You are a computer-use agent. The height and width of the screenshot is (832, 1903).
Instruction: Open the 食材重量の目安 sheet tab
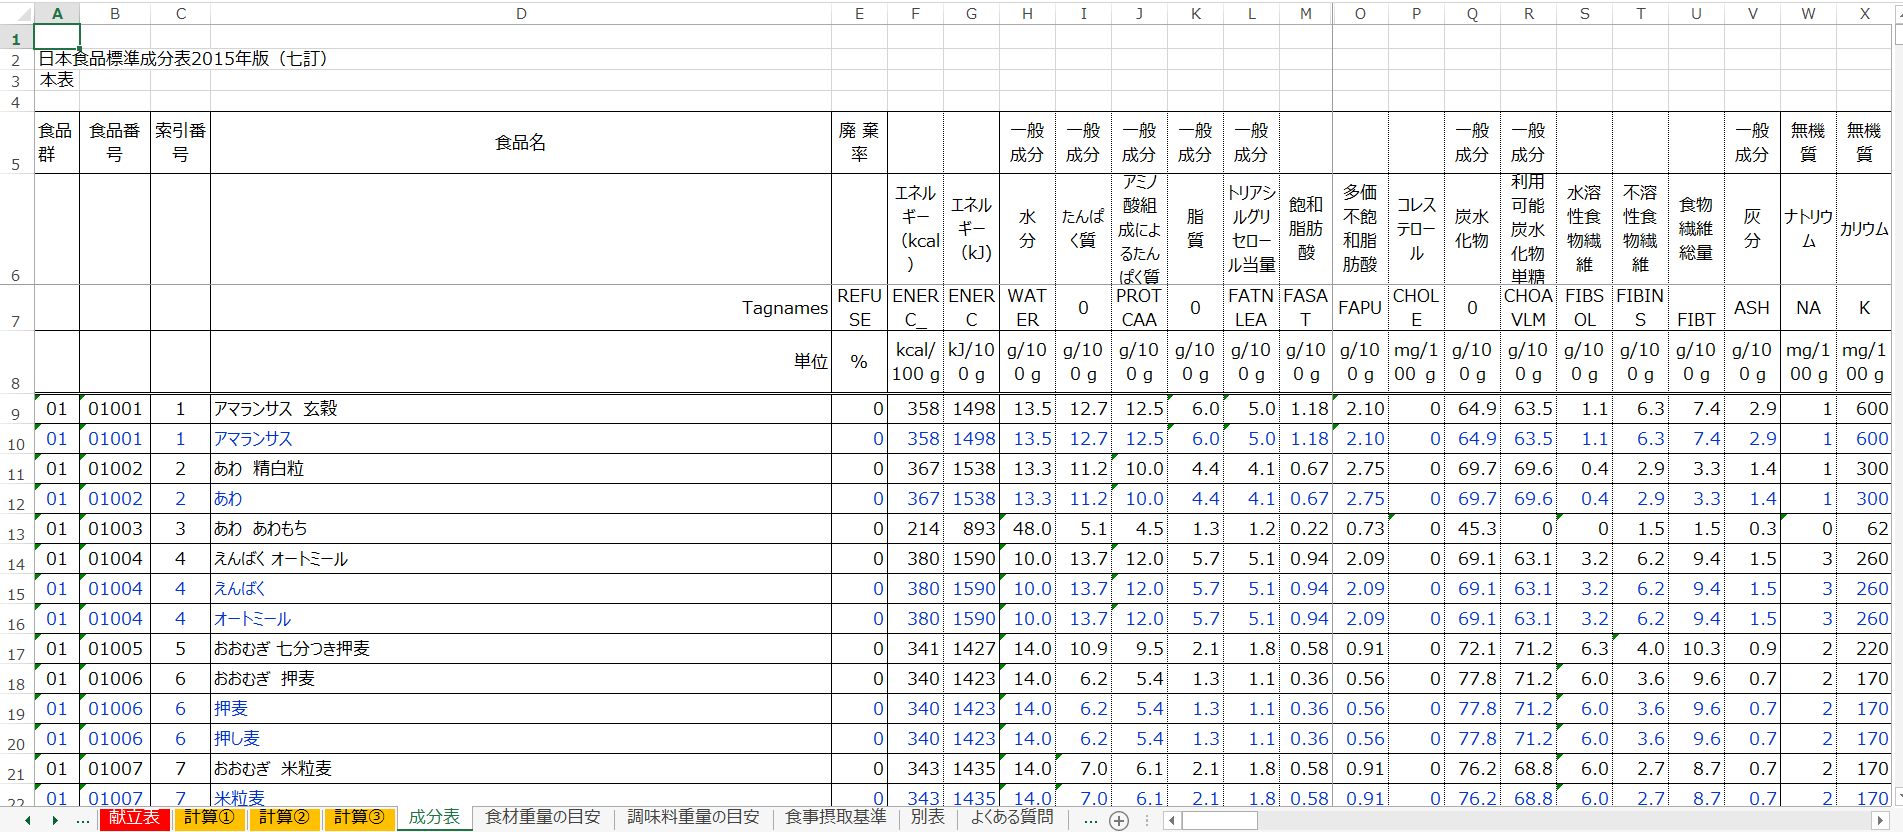click(543, 818)
